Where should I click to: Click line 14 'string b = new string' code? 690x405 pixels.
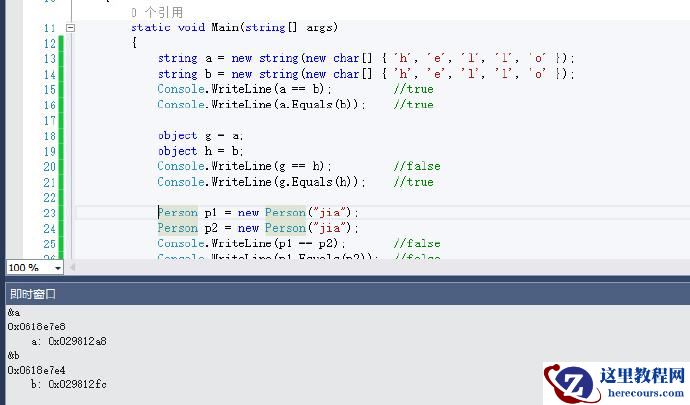pos(366,74)
